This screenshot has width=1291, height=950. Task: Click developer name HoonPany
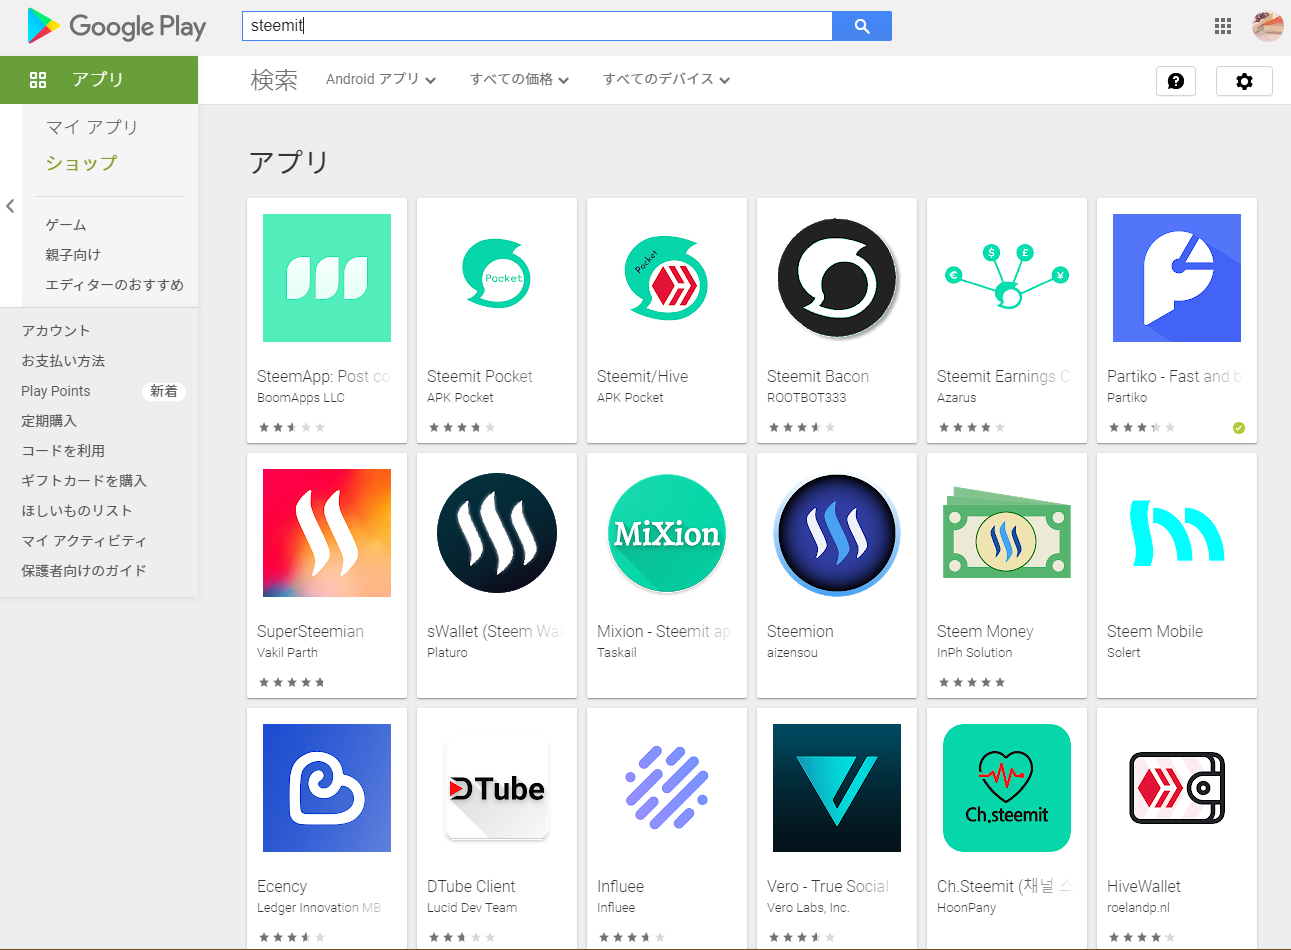[967, 908]
